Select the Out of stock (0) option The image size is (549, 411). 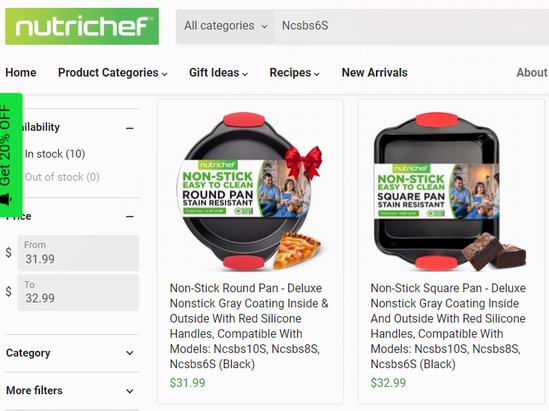pos(62,177)
